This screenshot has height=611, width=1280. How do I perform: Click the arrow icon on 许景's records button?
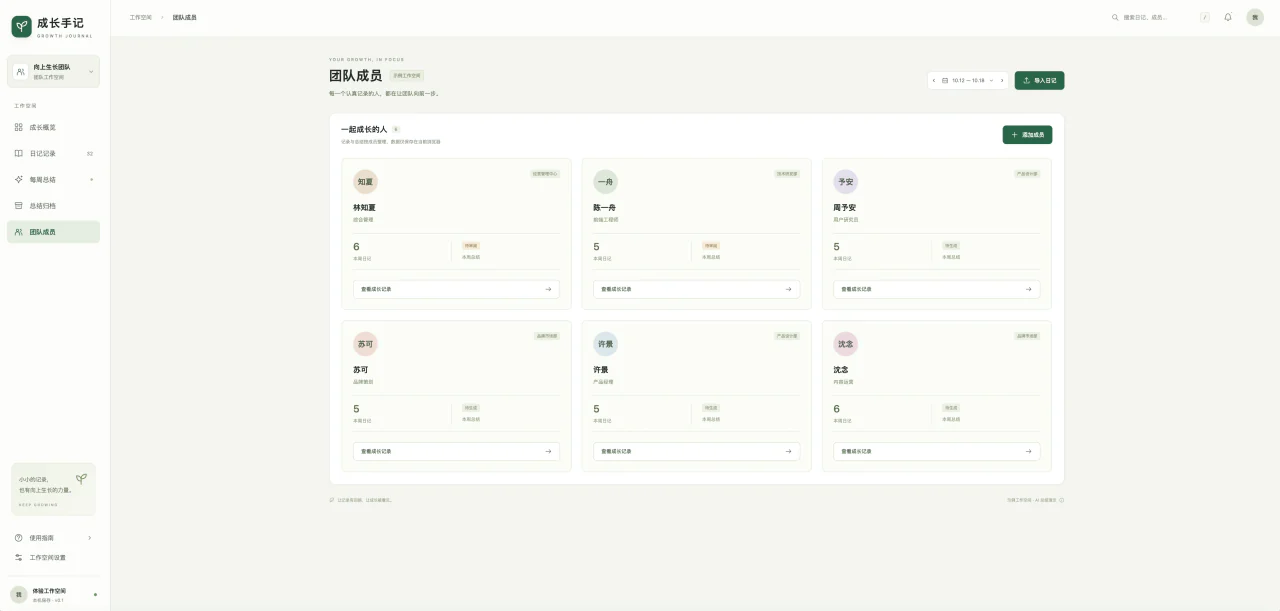(x=788, y=451)
